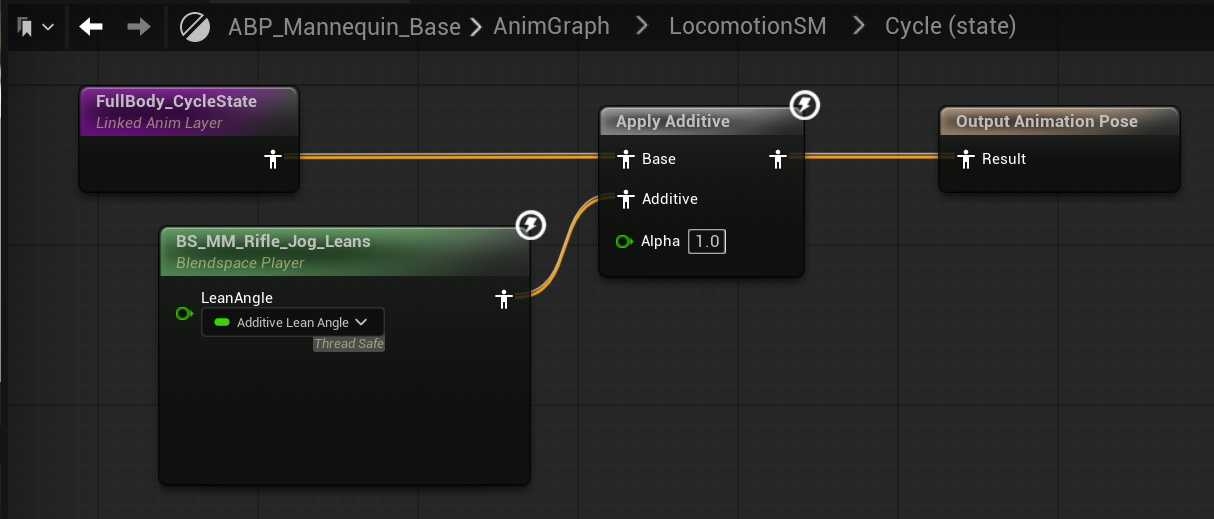Click the forward navigation arrow
The height and width of the screenshot is (519, 1214).
tap(139, 27)
